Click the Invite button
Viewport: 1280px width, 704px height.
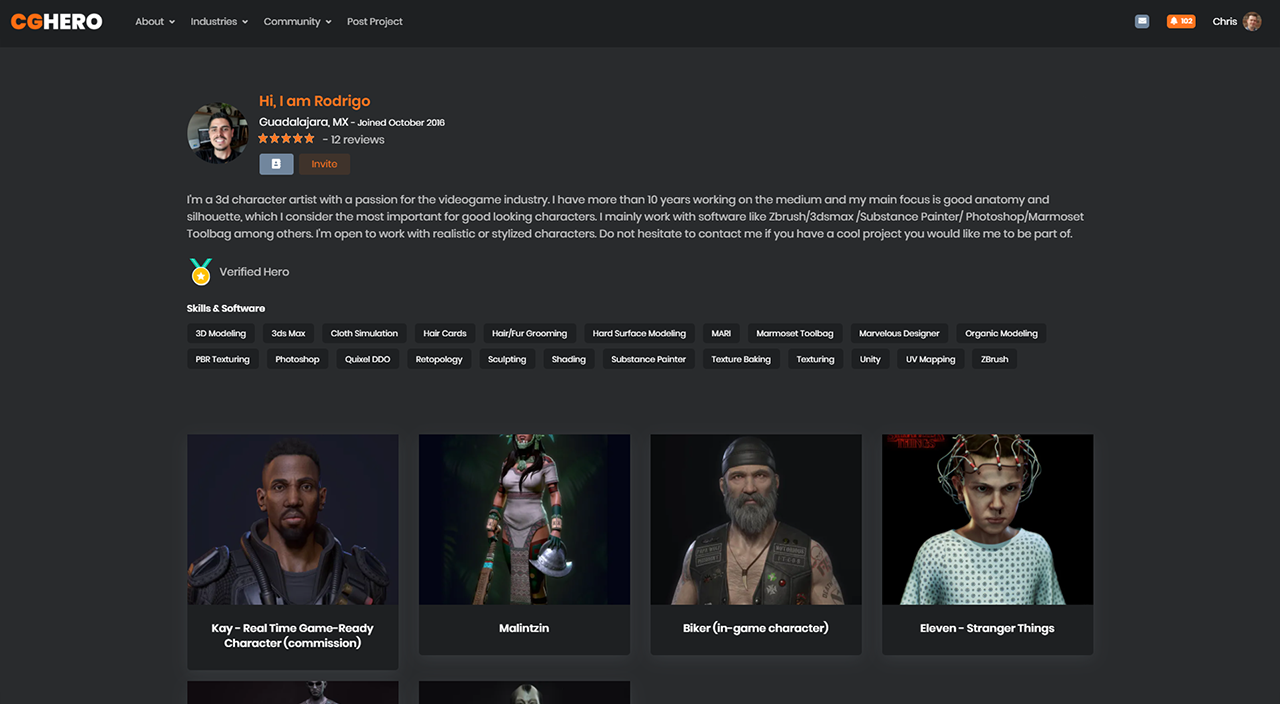[x=325, y=164]
